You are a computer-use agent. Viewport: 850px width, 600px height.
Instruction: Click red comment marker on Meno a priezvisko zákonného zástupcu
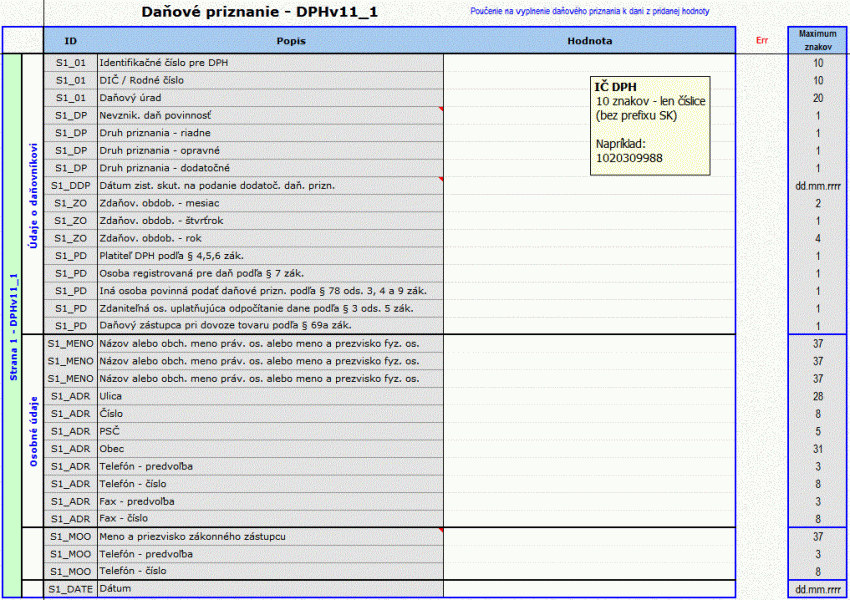pos(441,531)
